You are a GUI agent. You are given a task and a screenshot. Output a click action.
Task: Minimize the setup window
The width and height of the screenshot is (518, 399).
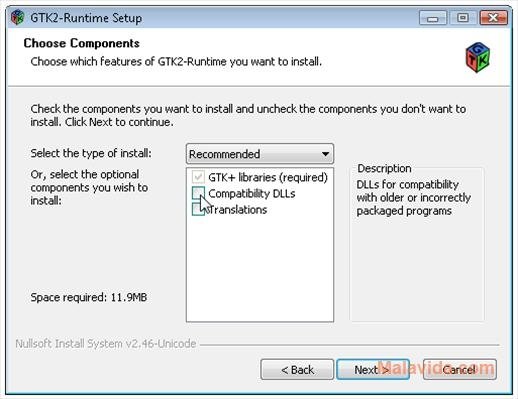point(433,18)
